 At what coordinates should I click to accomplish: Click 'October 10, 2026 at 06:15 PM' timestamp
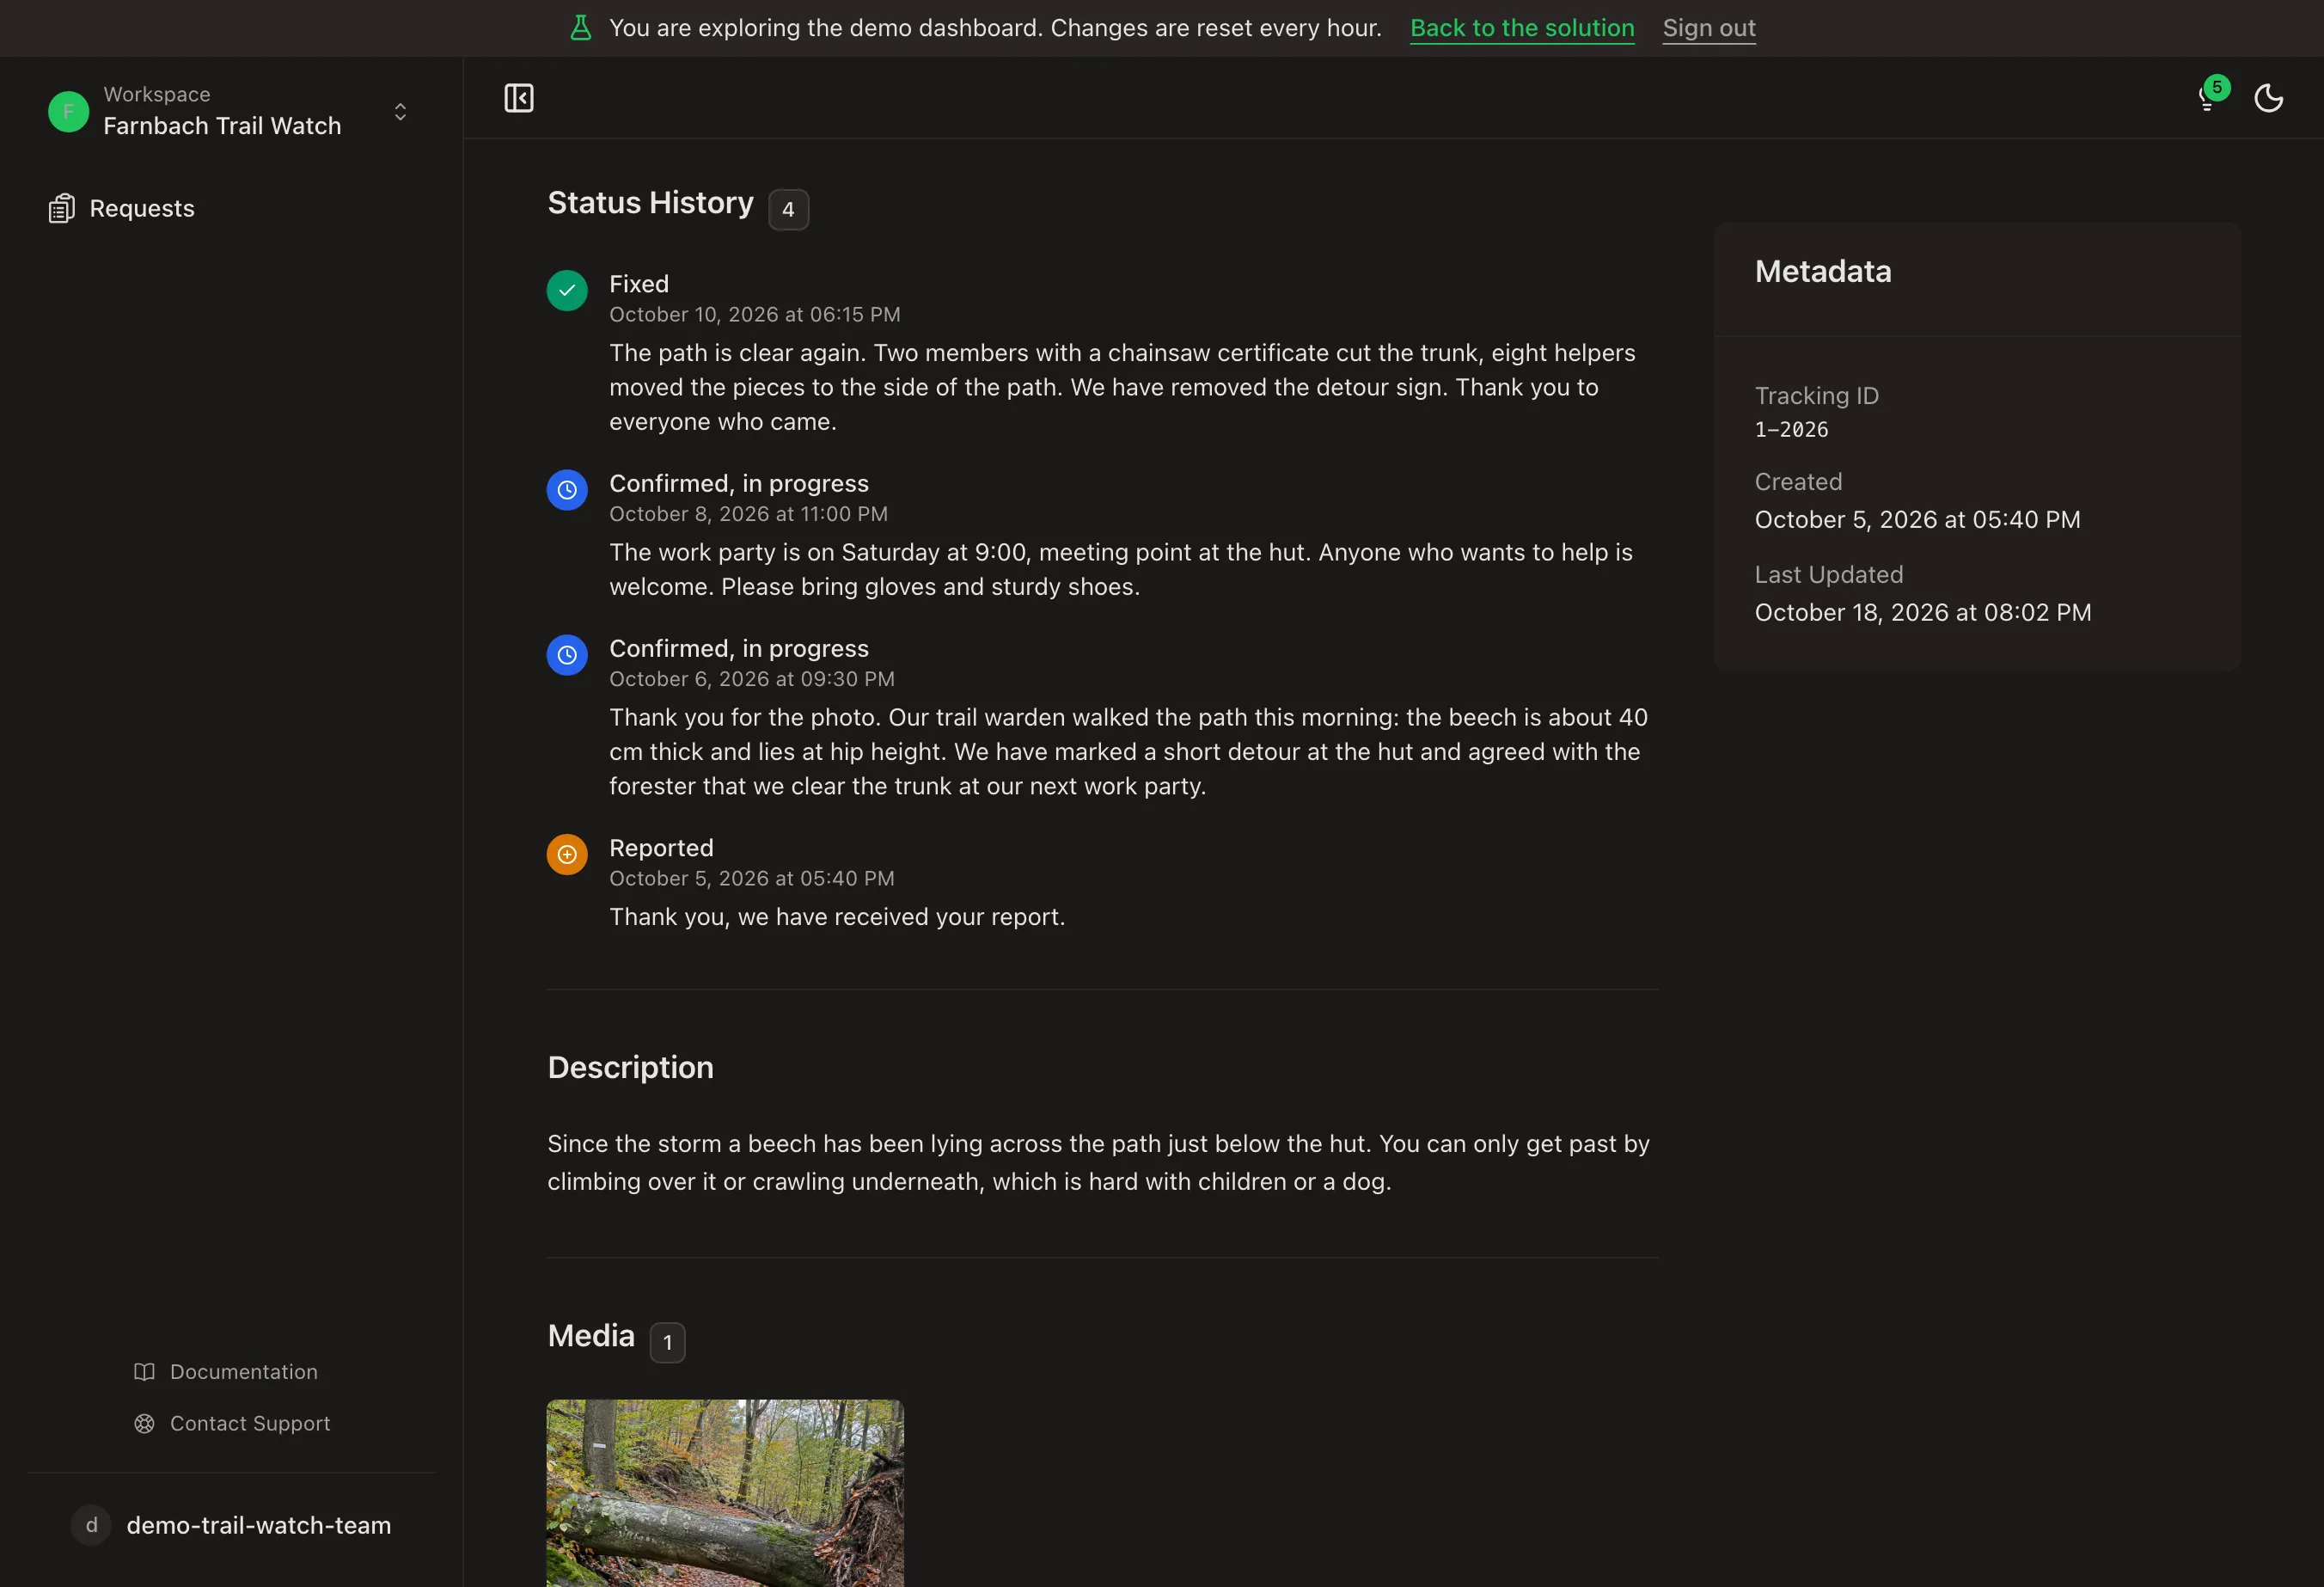(x=754, y=314)
